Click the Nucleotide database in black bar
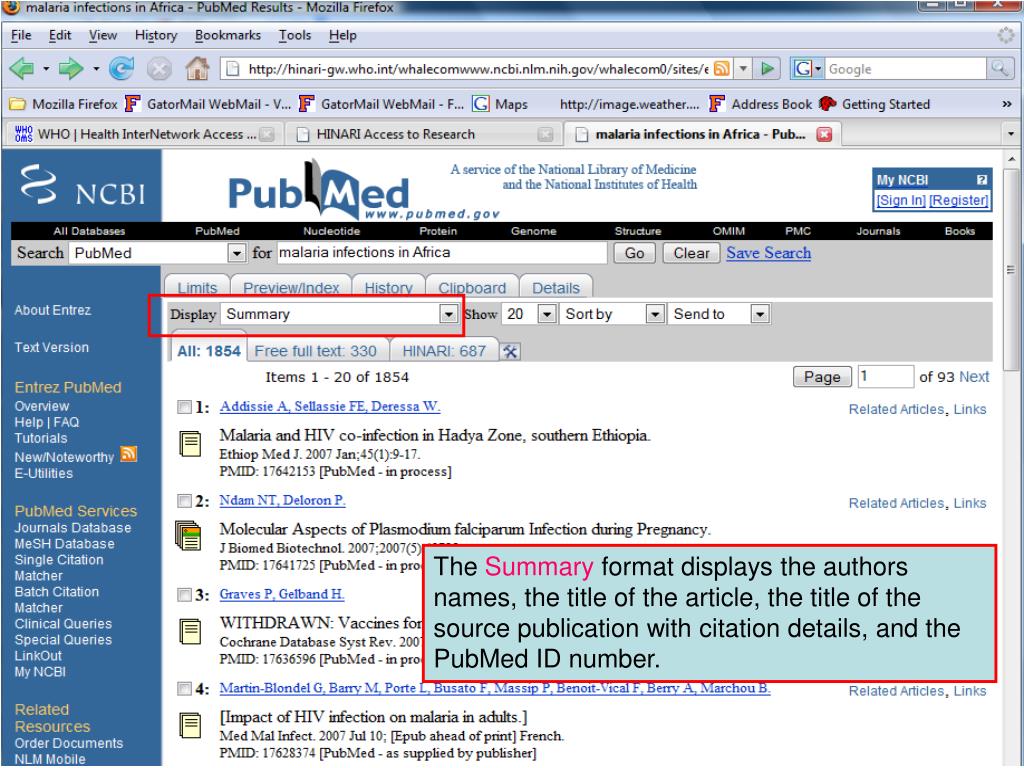This screenshot has width=1024, height=768. tap(331, 231)
